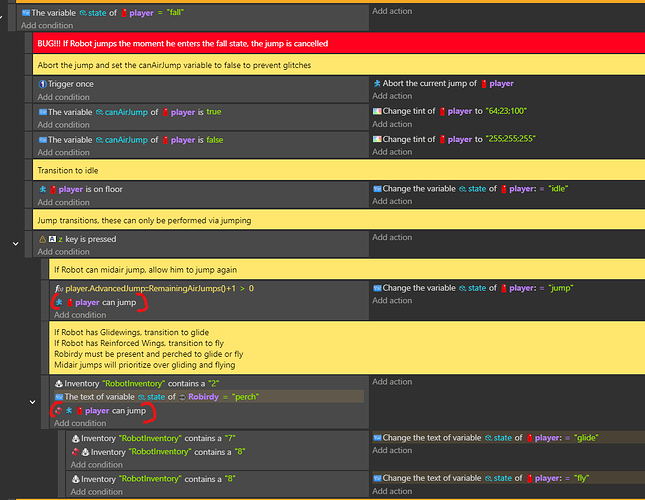This screenshot has width=645, height=500.
Task: Click the red inverted icon on the contains "8" condition
Action: click(x=74, y=452)
